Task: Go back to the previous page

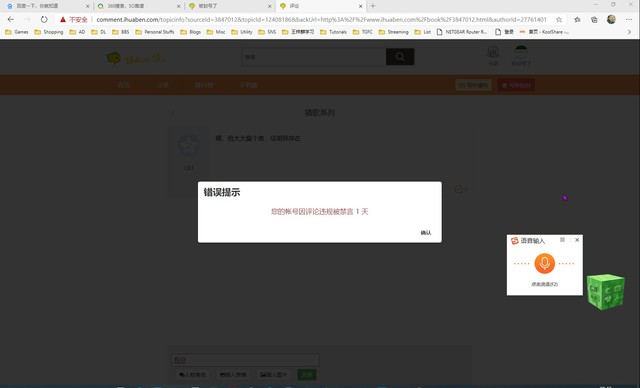Action: click(x=11, y=20)
